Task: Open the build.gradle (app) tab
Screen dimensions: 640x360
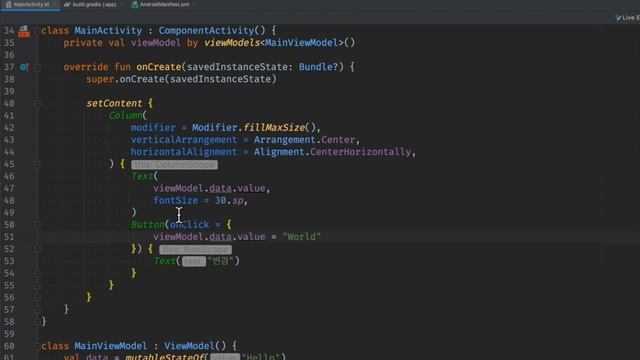Action: click(94, 4)
